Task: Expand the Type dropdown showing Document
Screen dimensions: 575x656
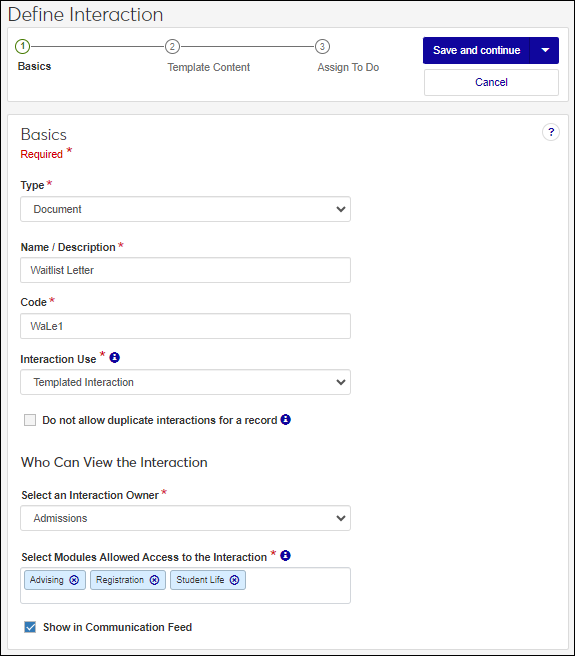Action: [x=185, y=209]
